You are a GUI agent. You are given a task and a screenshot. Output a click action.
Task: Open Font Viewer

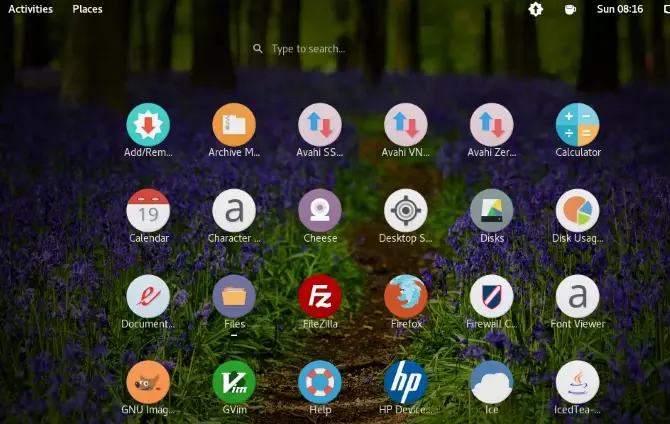[577, 296]
